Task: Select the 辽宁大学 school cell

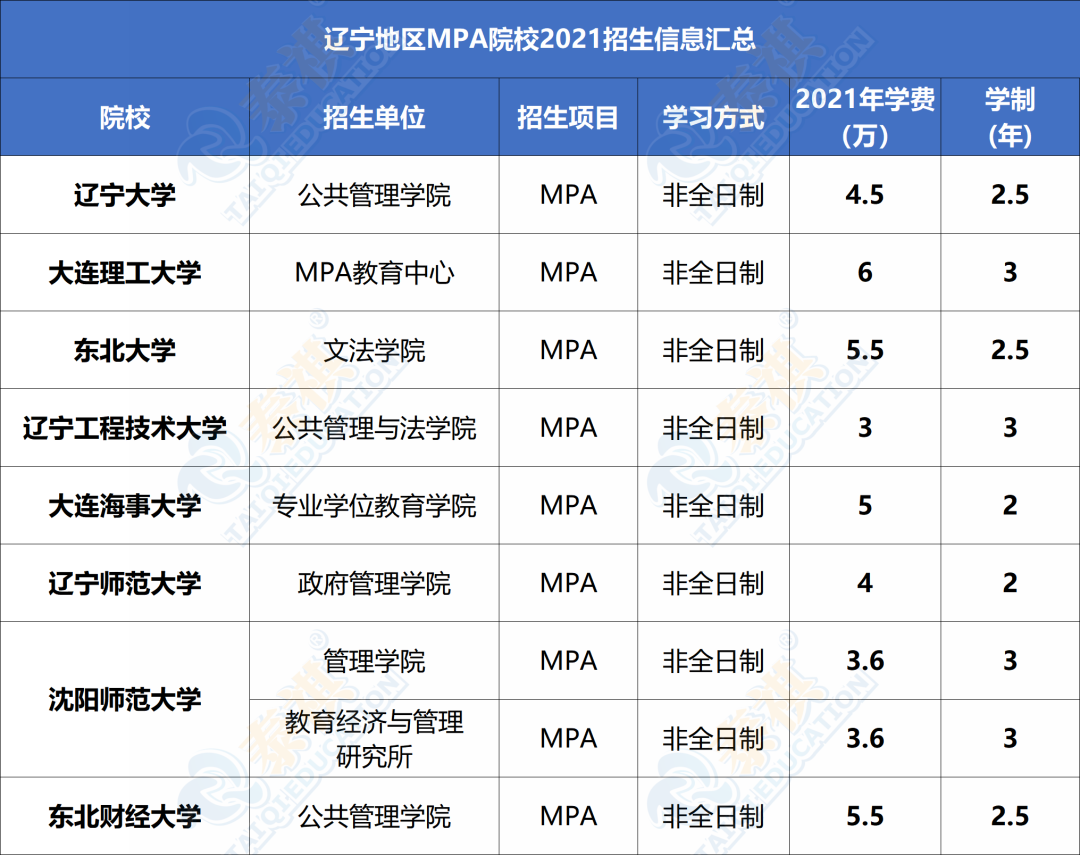Action: 125,195
